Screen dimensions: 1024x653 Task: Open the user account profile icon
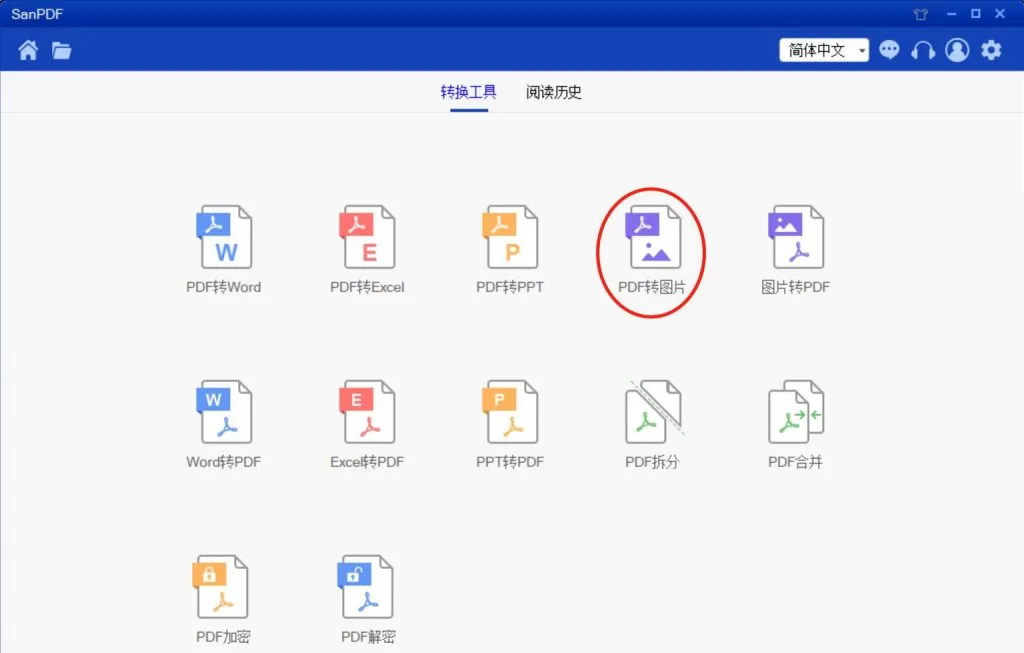click(x=957, y=50)
